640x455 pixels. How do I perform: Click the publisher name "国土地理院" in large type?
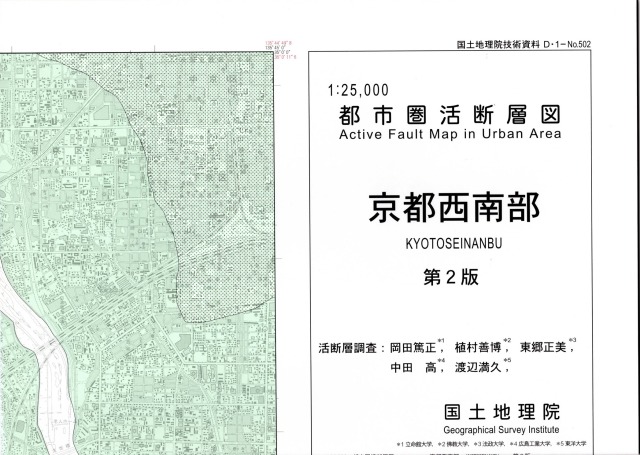tap(502, 412)
